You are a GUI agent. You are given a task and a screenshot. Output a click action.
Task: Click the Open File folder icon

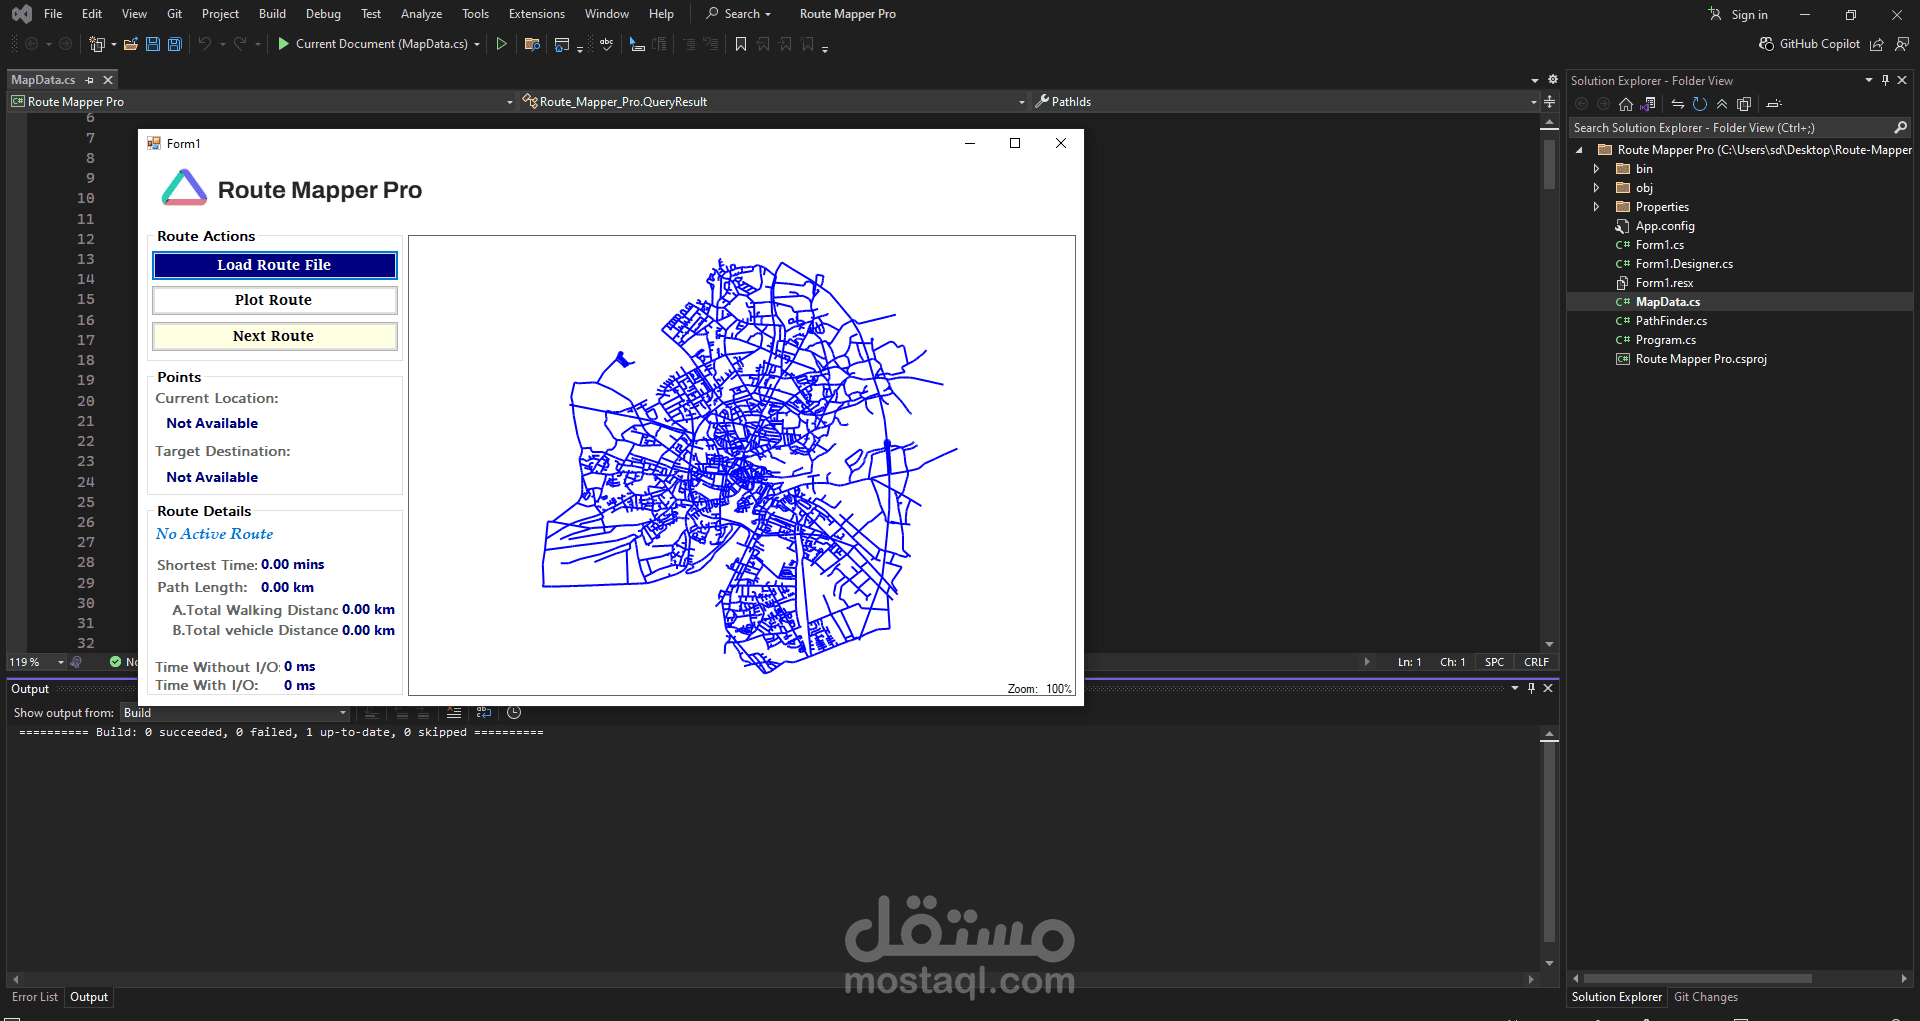click(131, 44)
